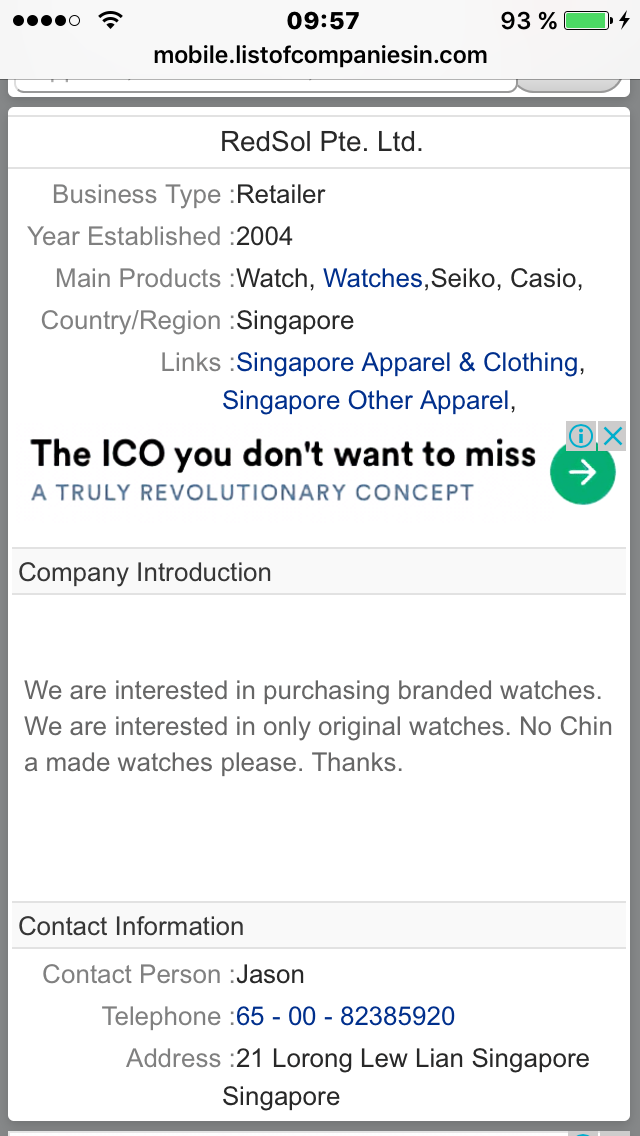The height and width of the screenshot is (1136, 640).
Task: Follow the Singapore Other Apparel link
Action: coord(365,400)
